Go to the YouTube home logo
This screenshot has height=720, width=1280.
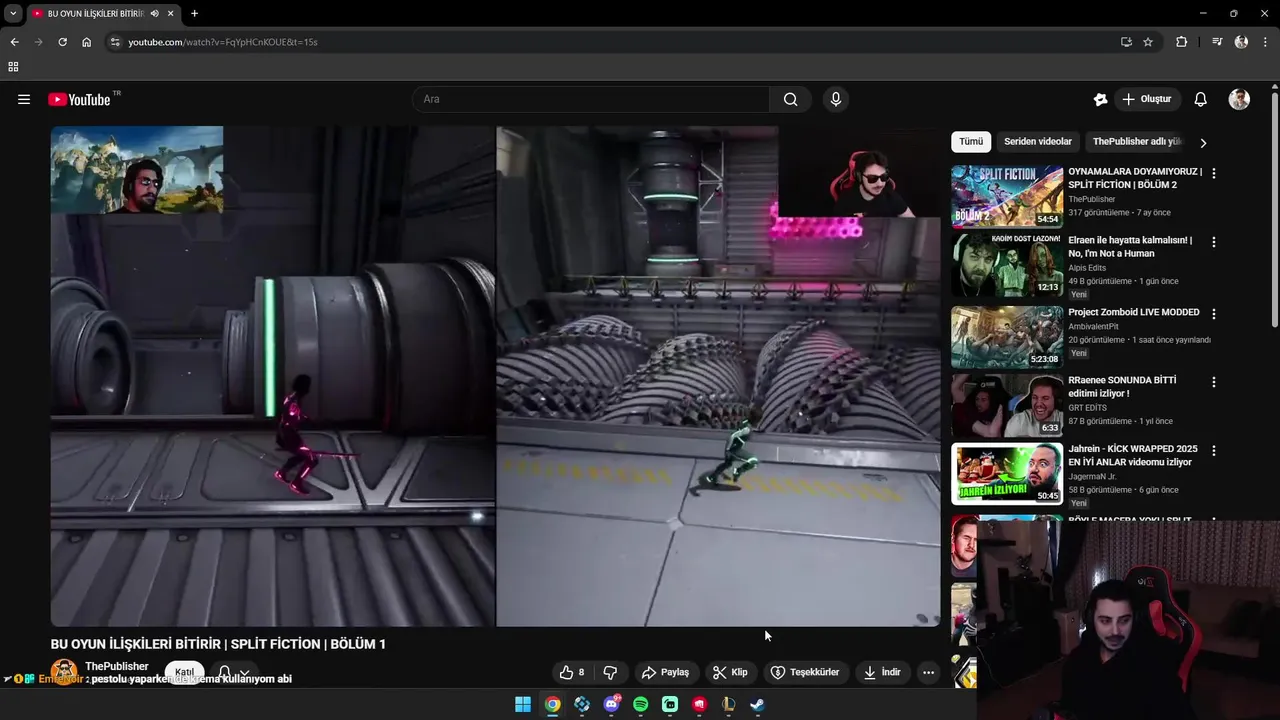coord(79,99)
